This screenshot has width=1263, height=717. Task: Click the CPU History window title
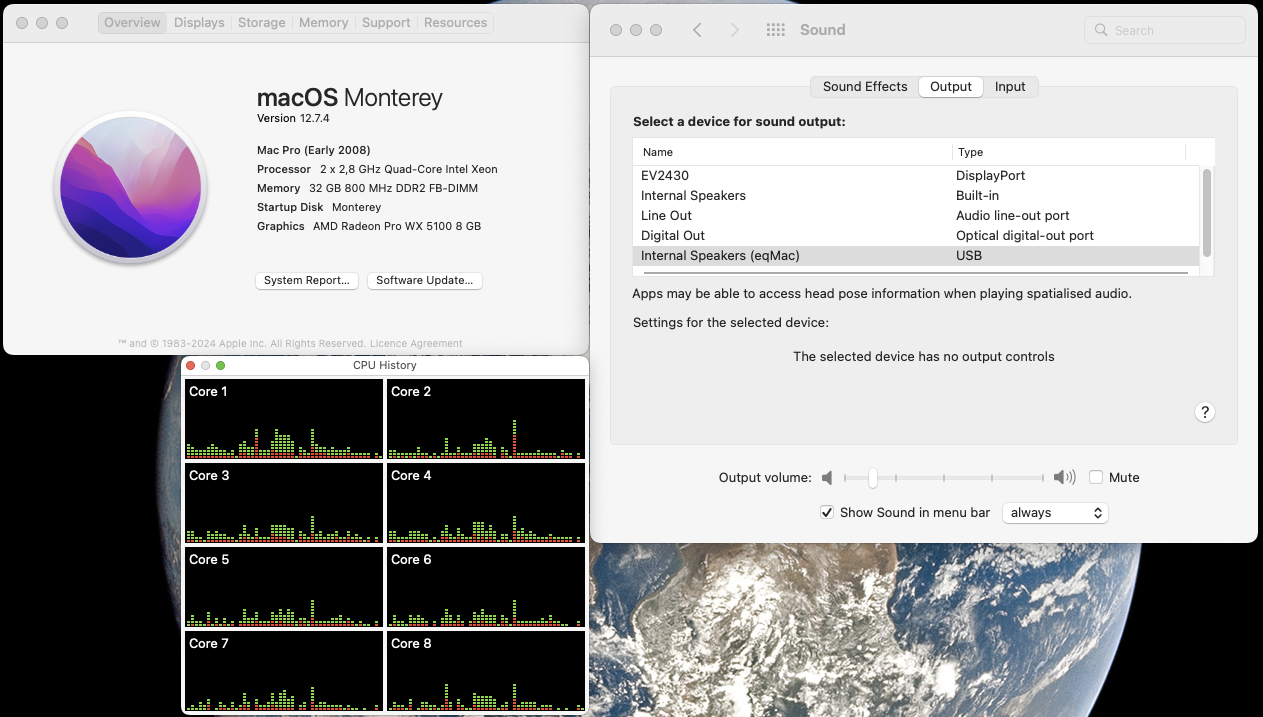pyautogui.click(x=385, y=366)
